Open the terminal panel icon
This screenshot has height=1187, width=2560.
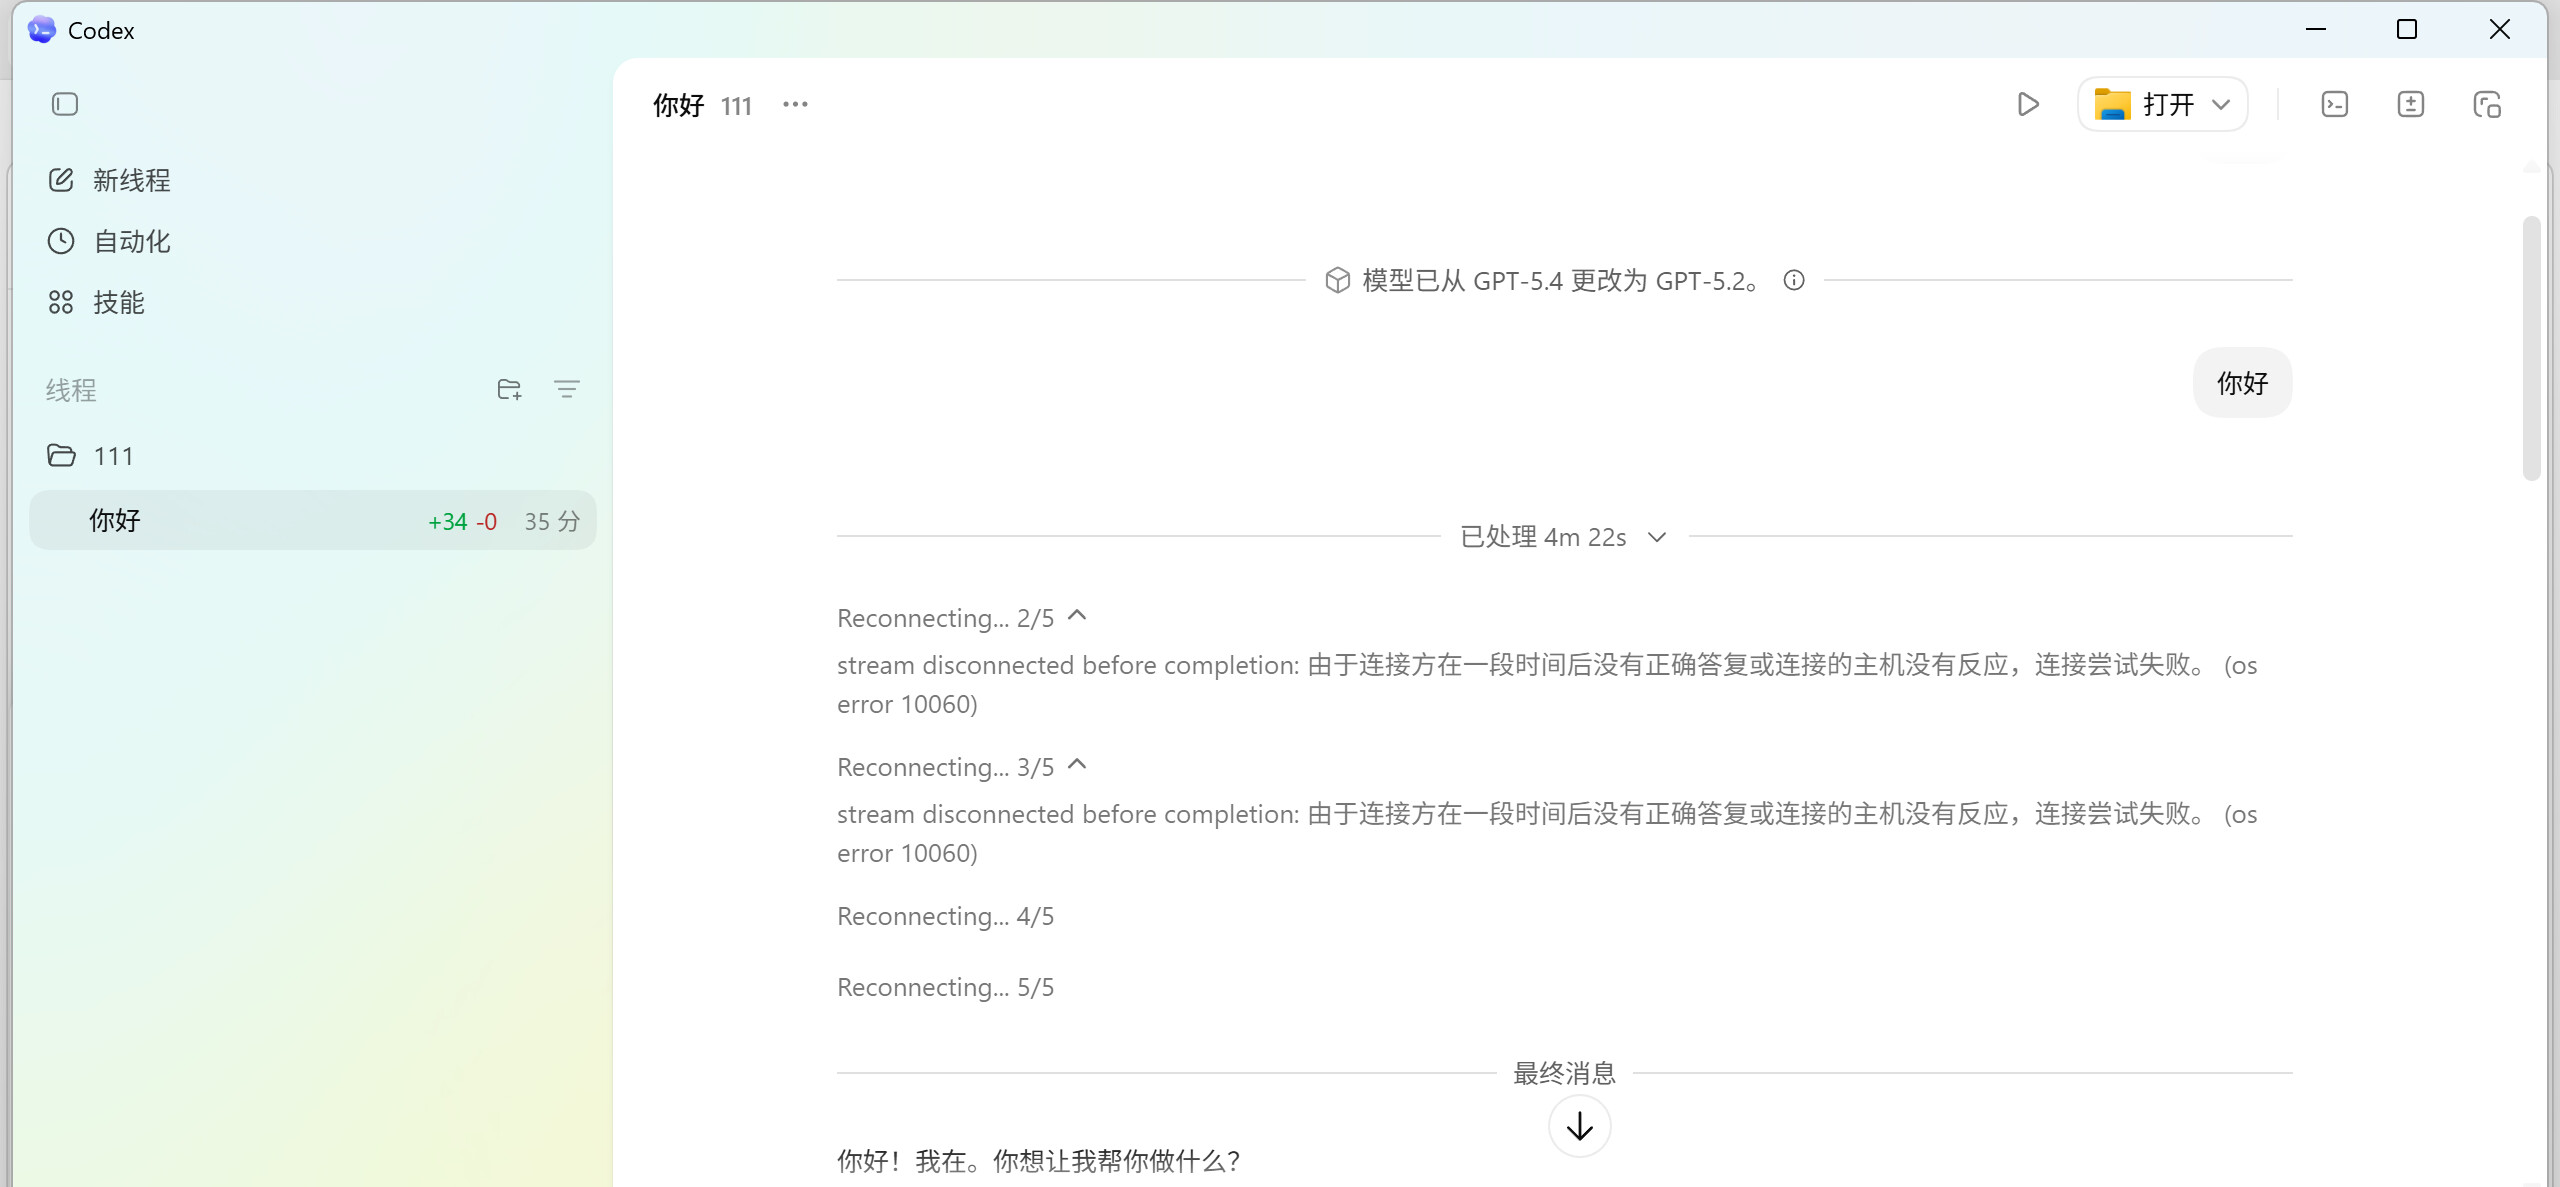coord(2335,104)
